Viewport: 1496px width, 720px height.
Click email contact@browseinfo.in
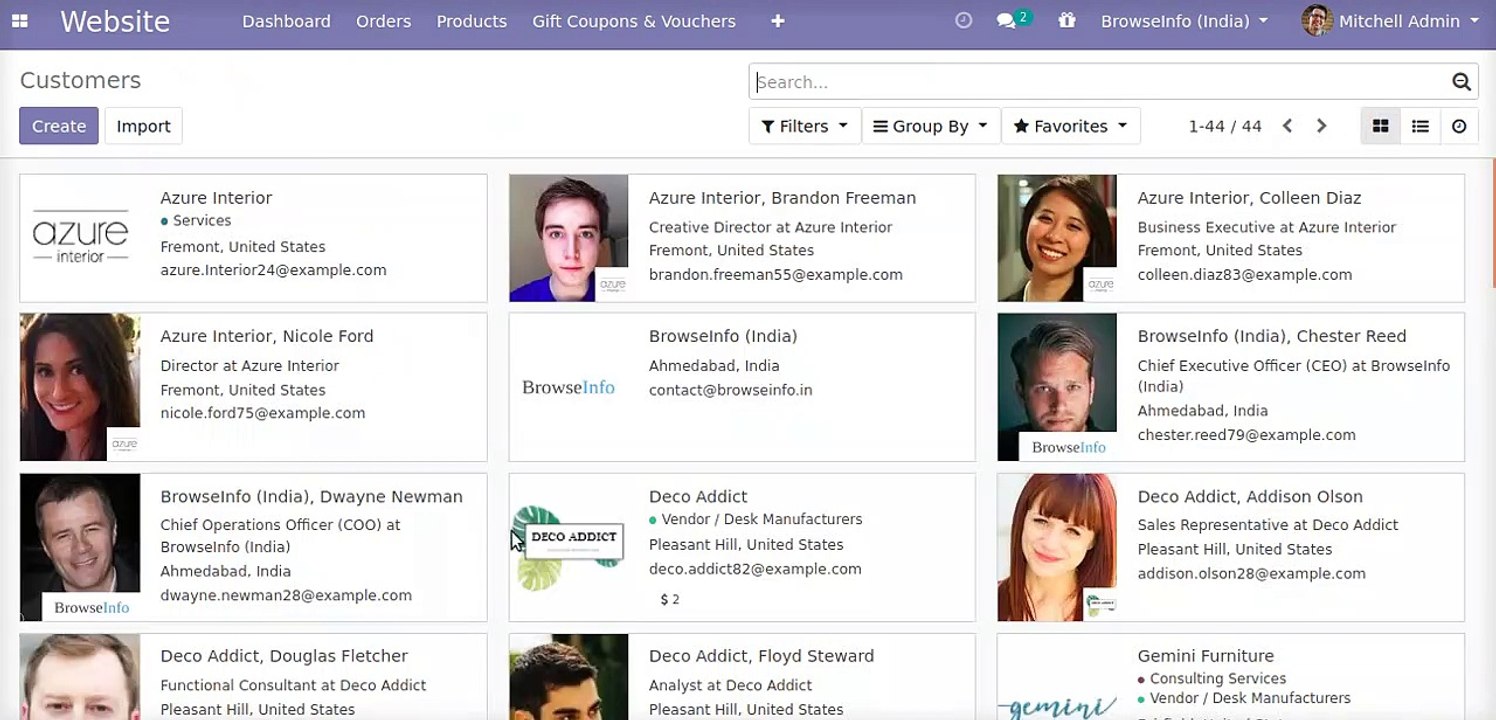pos(730,390)
